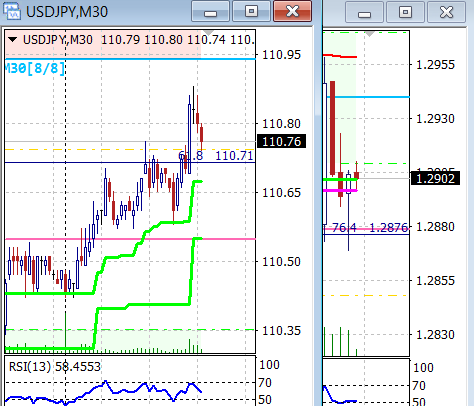Click the chart shift marker on USDJPY chart
This screenshot has height=406, width=474.
pyautogui.click(x=208, y=33)
